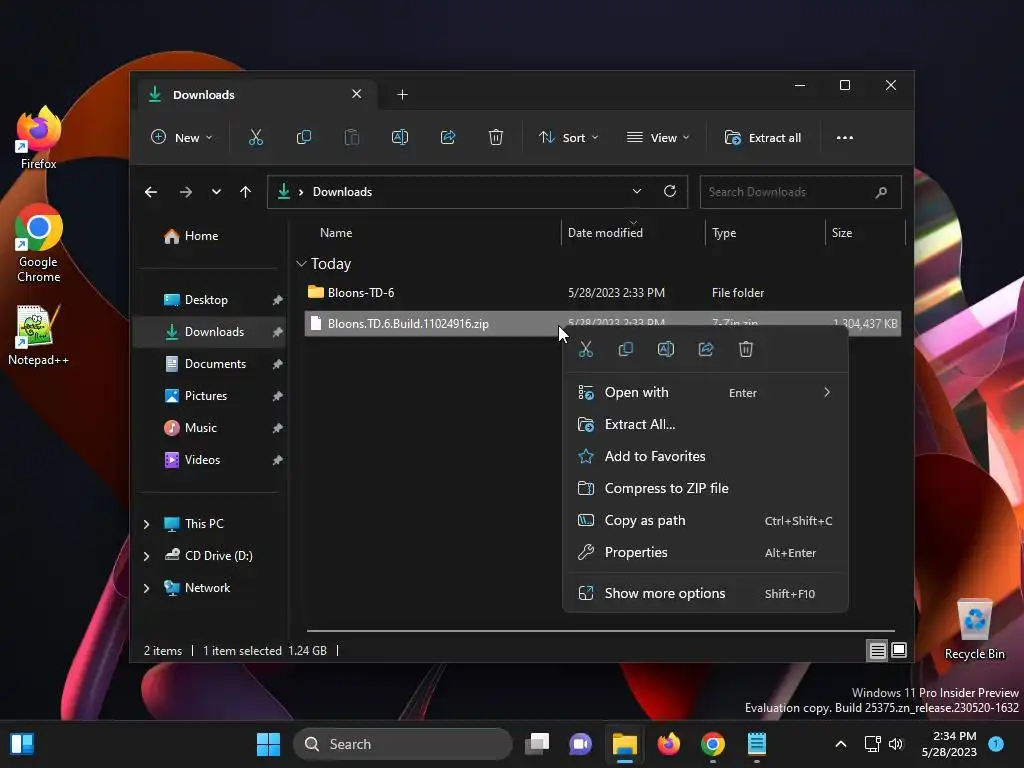This screenshot has width=1024, height=768.
Task: Click the Extract all toolbar button
Action: 763,138
